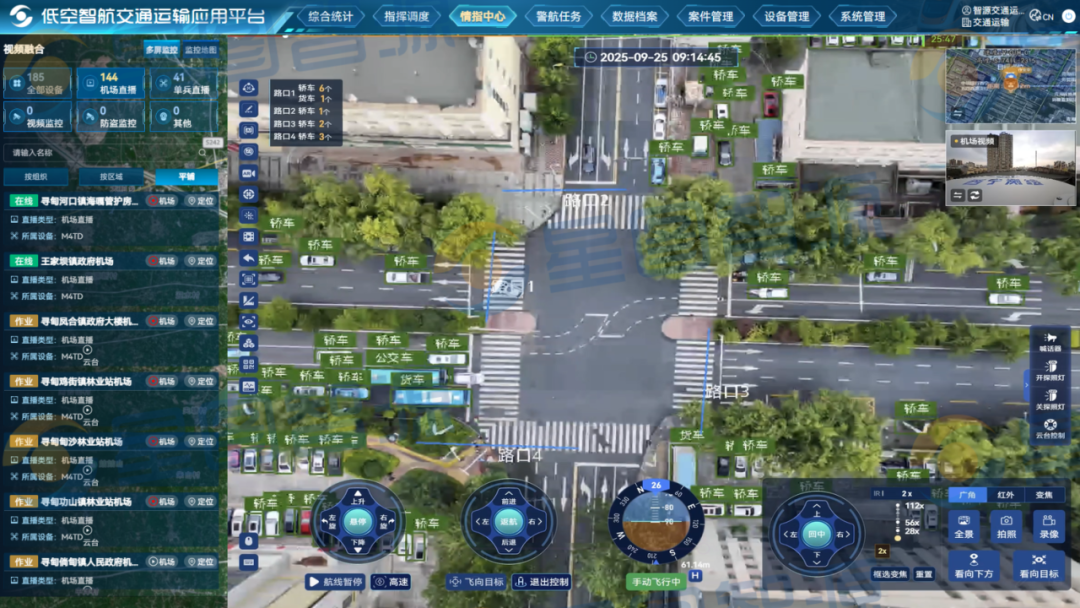Click the 喊话器 loudspeaker icon
This screenshot has height=608, width=1080.
pyautogui.click(x=1050, y=342)
